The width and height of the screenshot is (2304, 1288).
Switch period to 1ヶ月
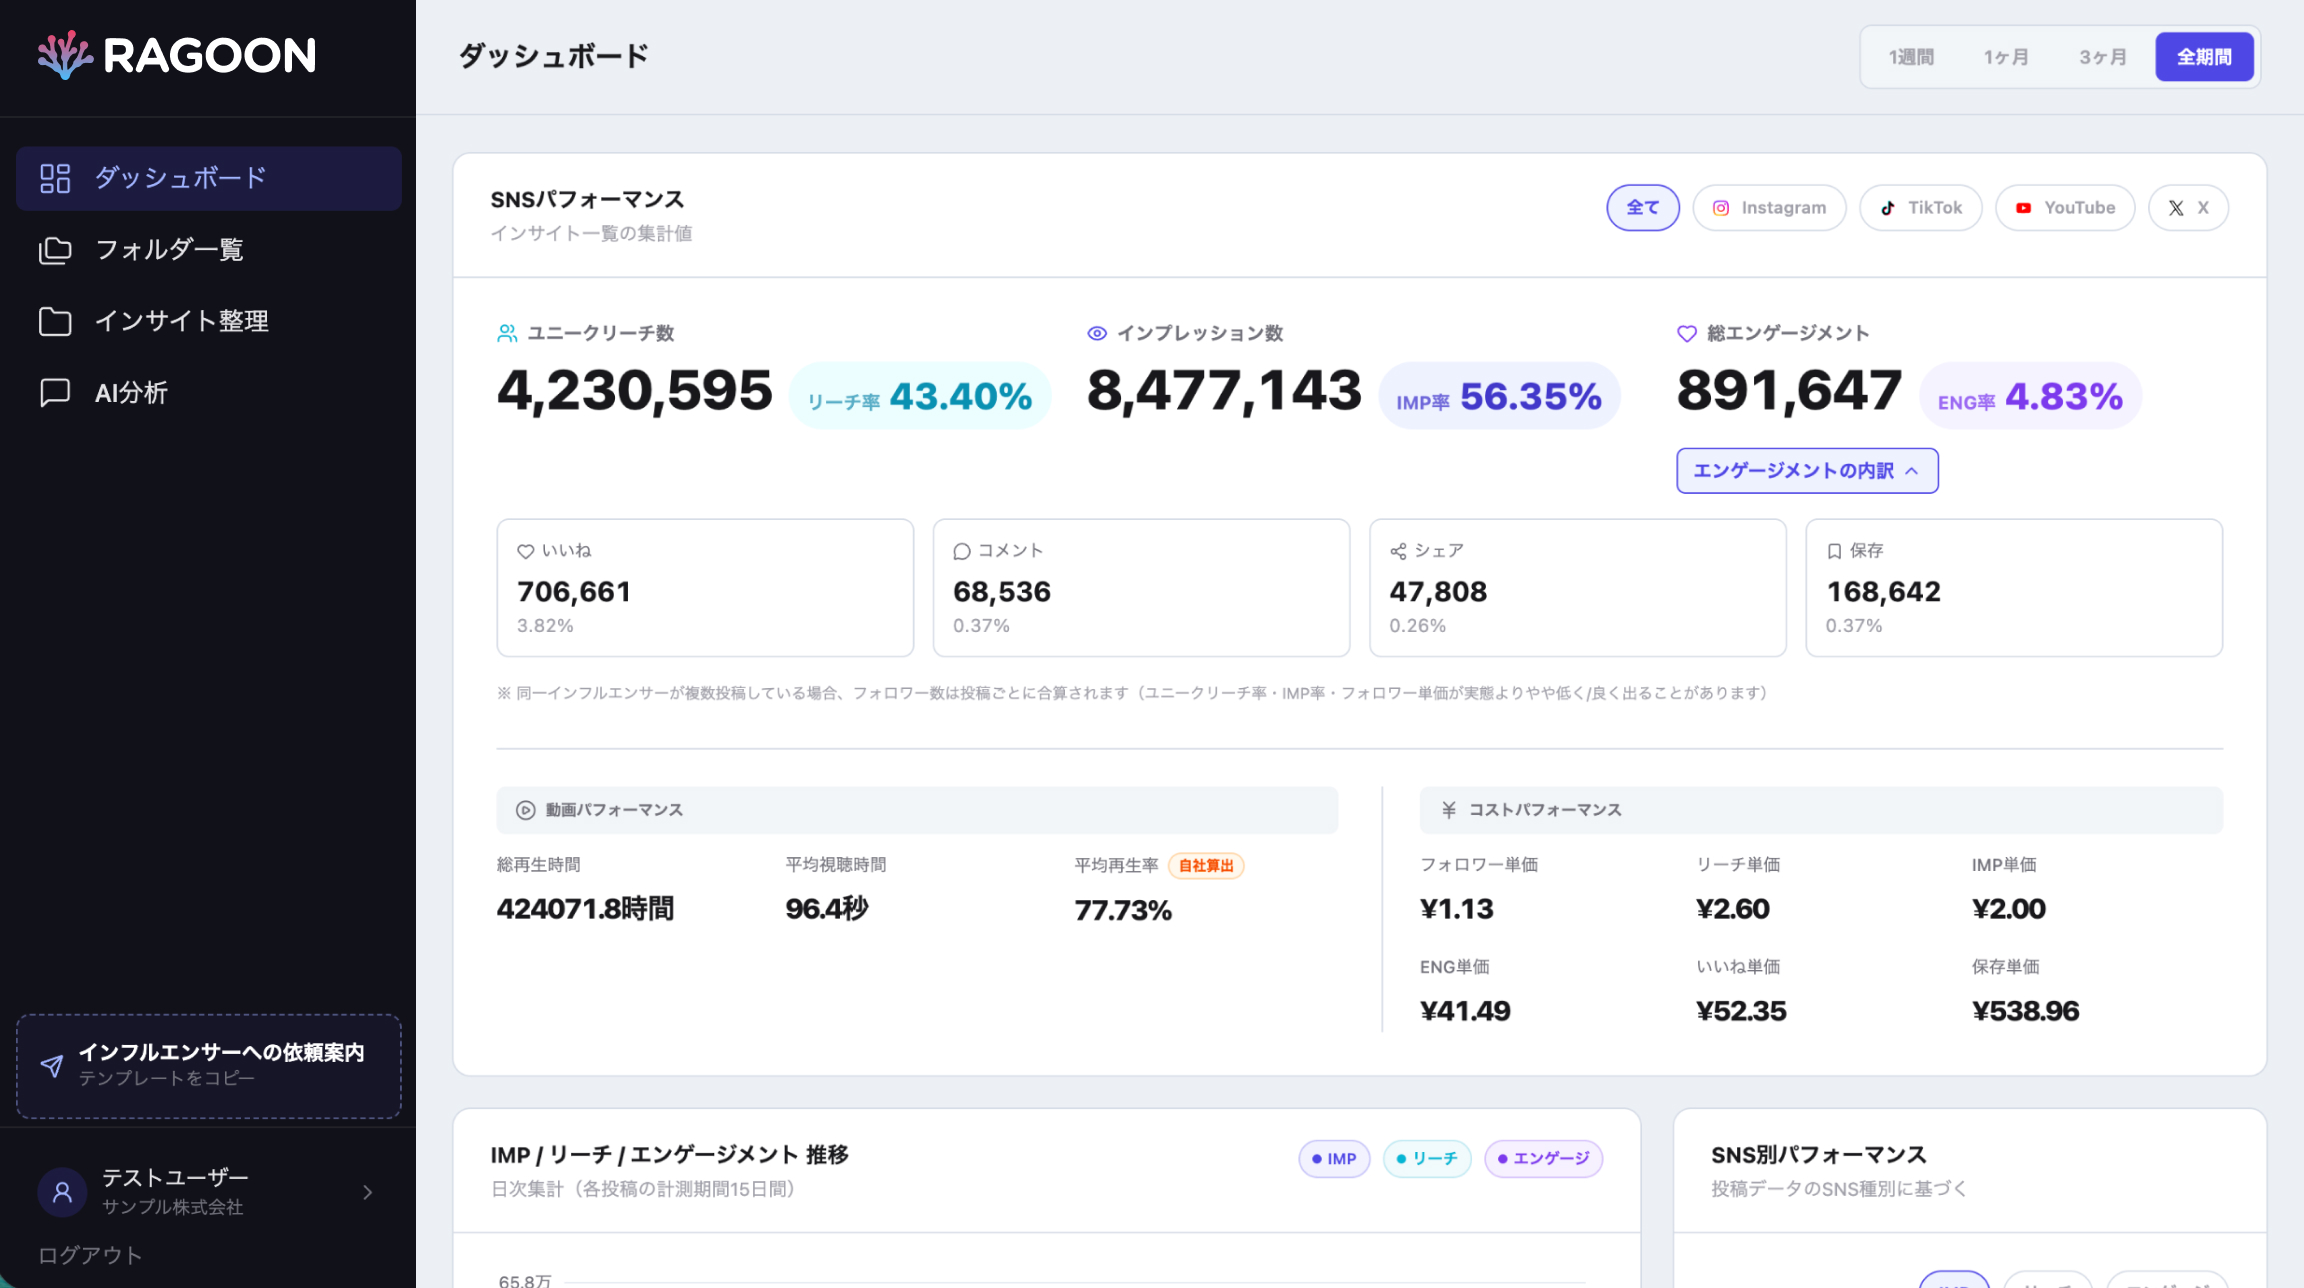point(2006,57)
